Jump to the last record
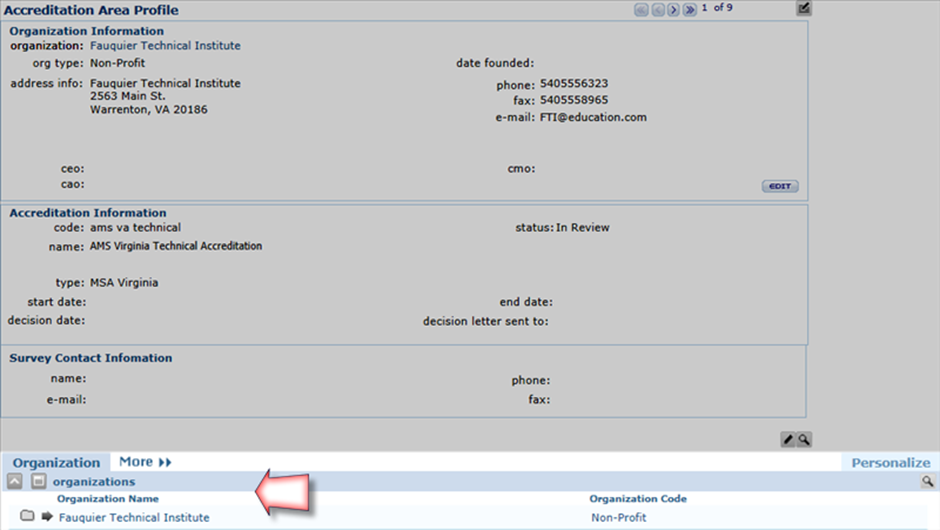 point(689,10)
